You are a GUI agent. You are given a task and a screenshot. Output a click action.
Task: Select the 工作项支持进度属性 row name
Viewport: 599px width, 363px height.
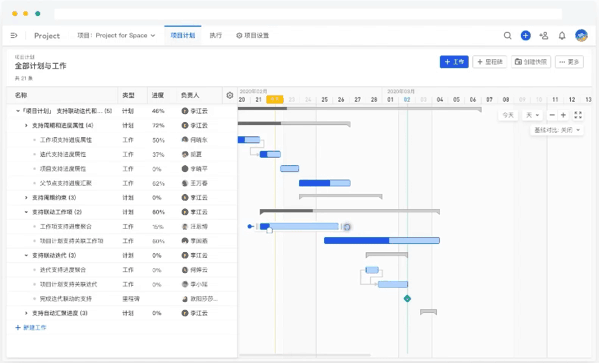(66, 140)
